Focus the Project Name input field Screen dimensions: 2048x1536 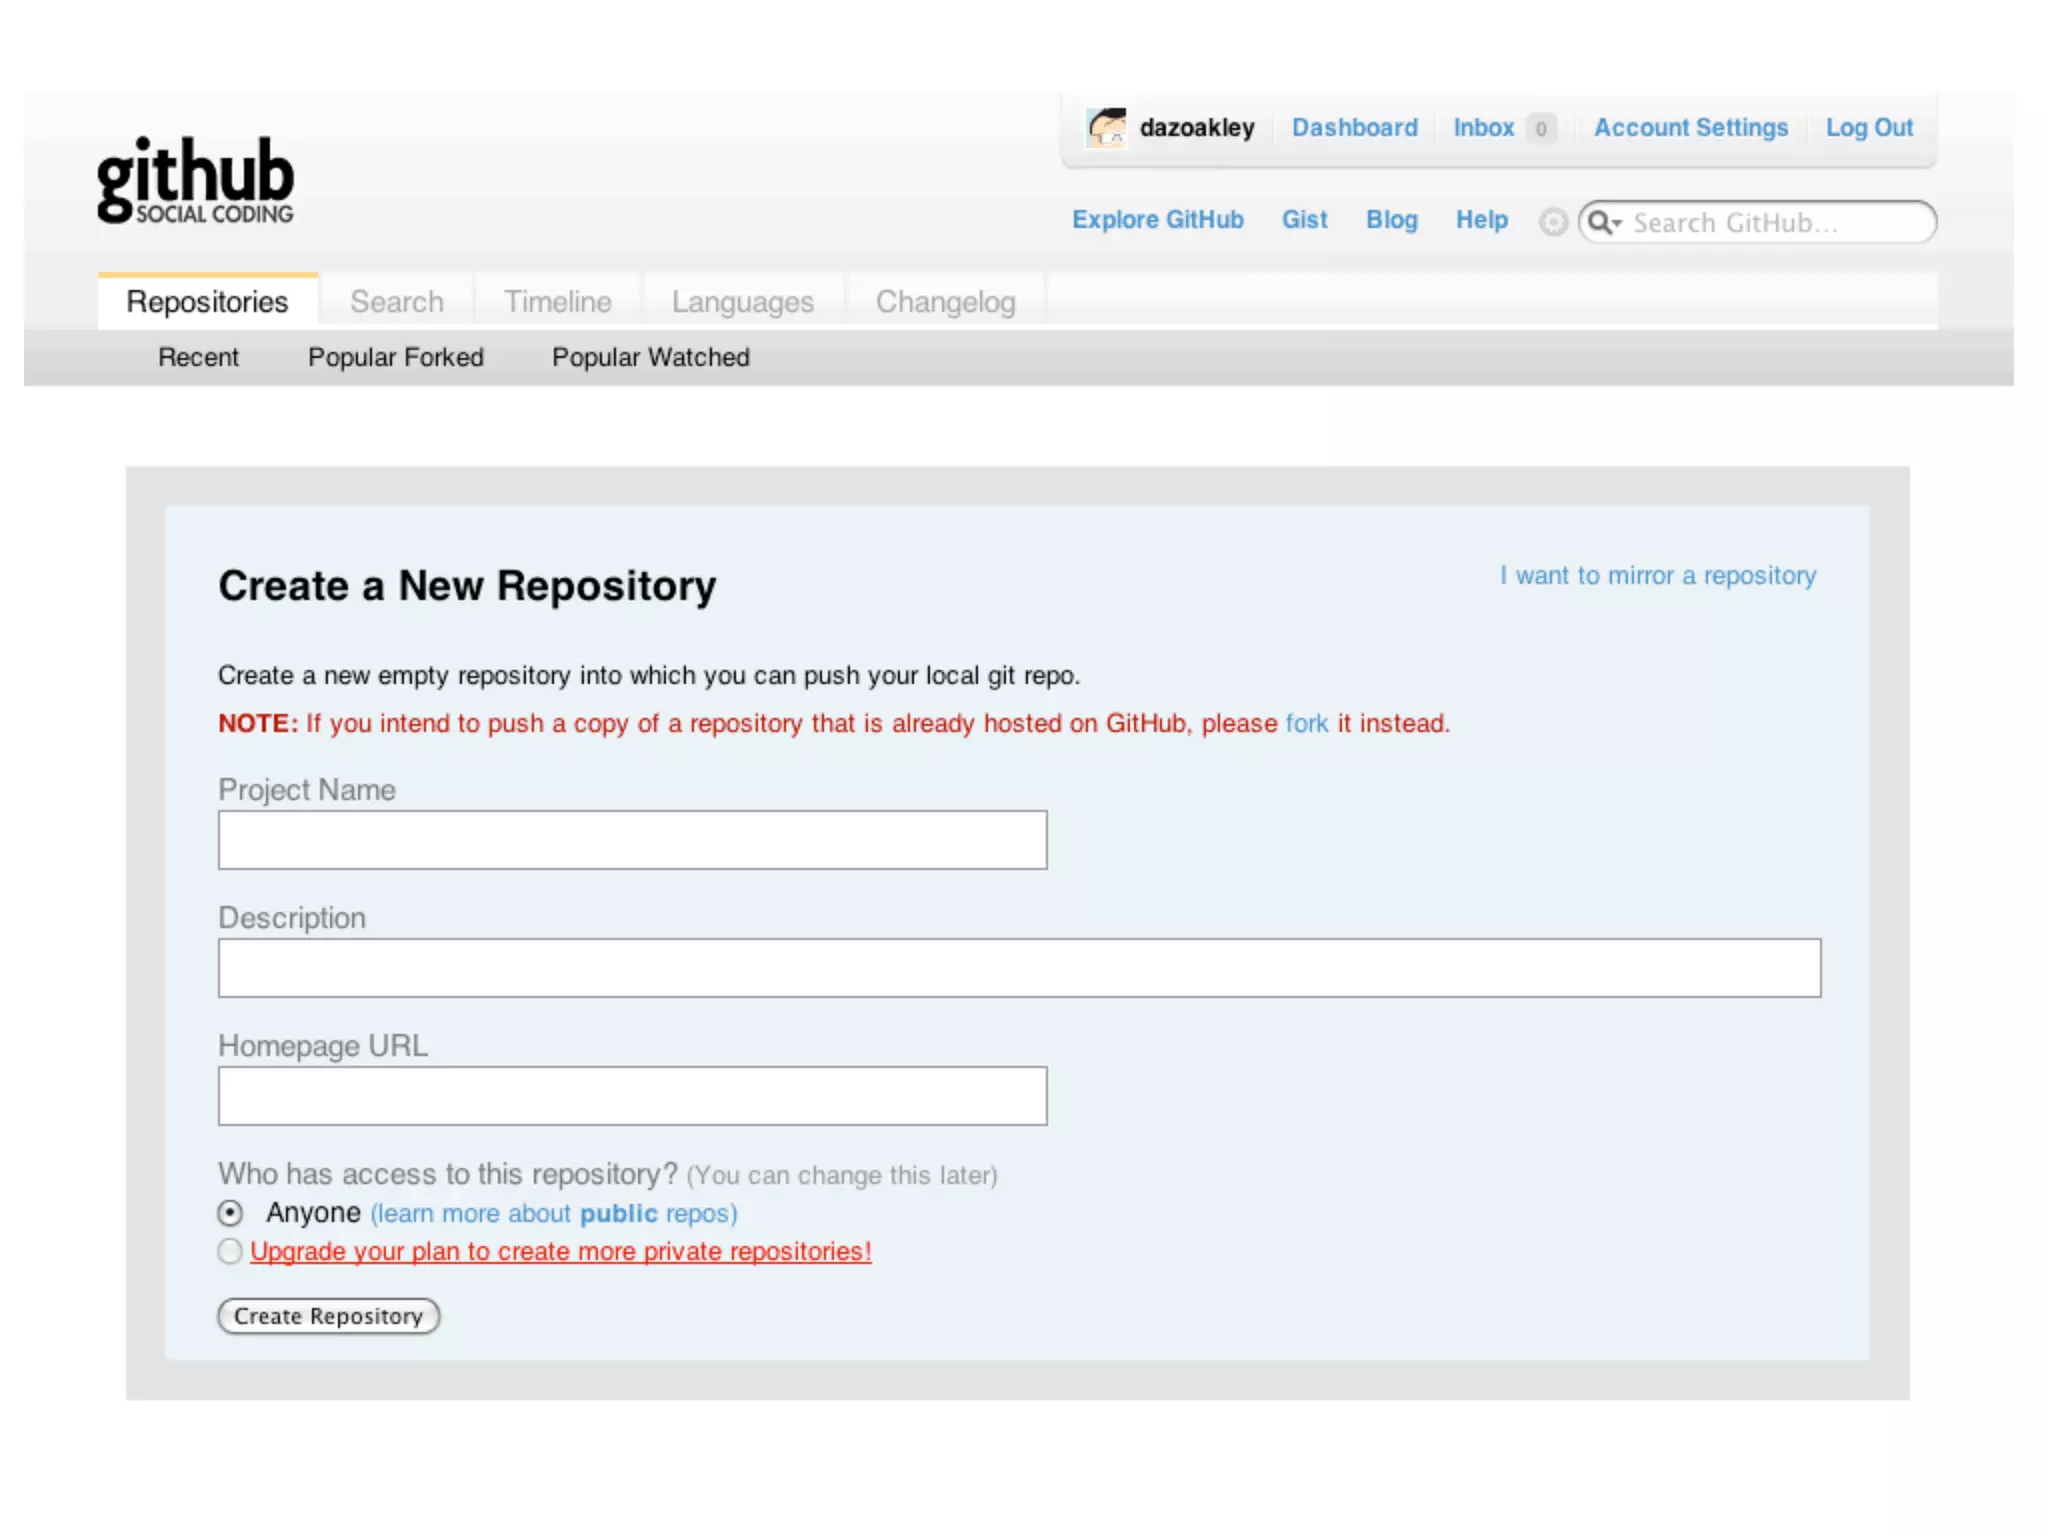632,840
